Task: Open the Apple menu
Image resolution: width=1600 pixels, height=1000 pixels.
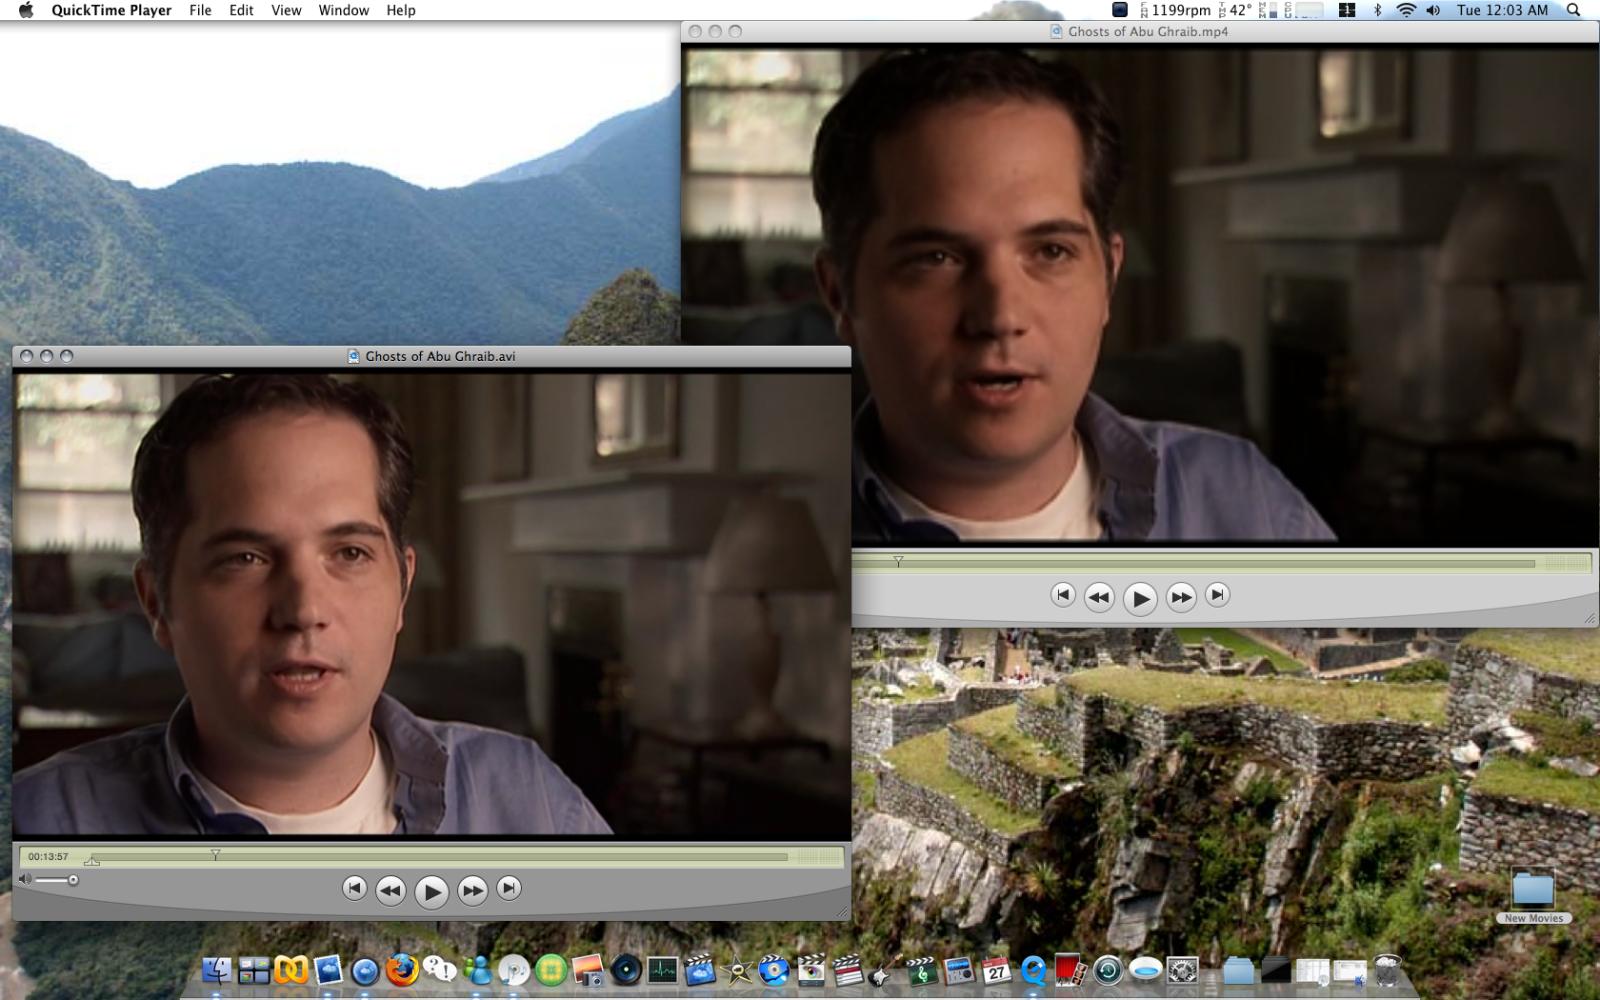Action: pos(26,10)
